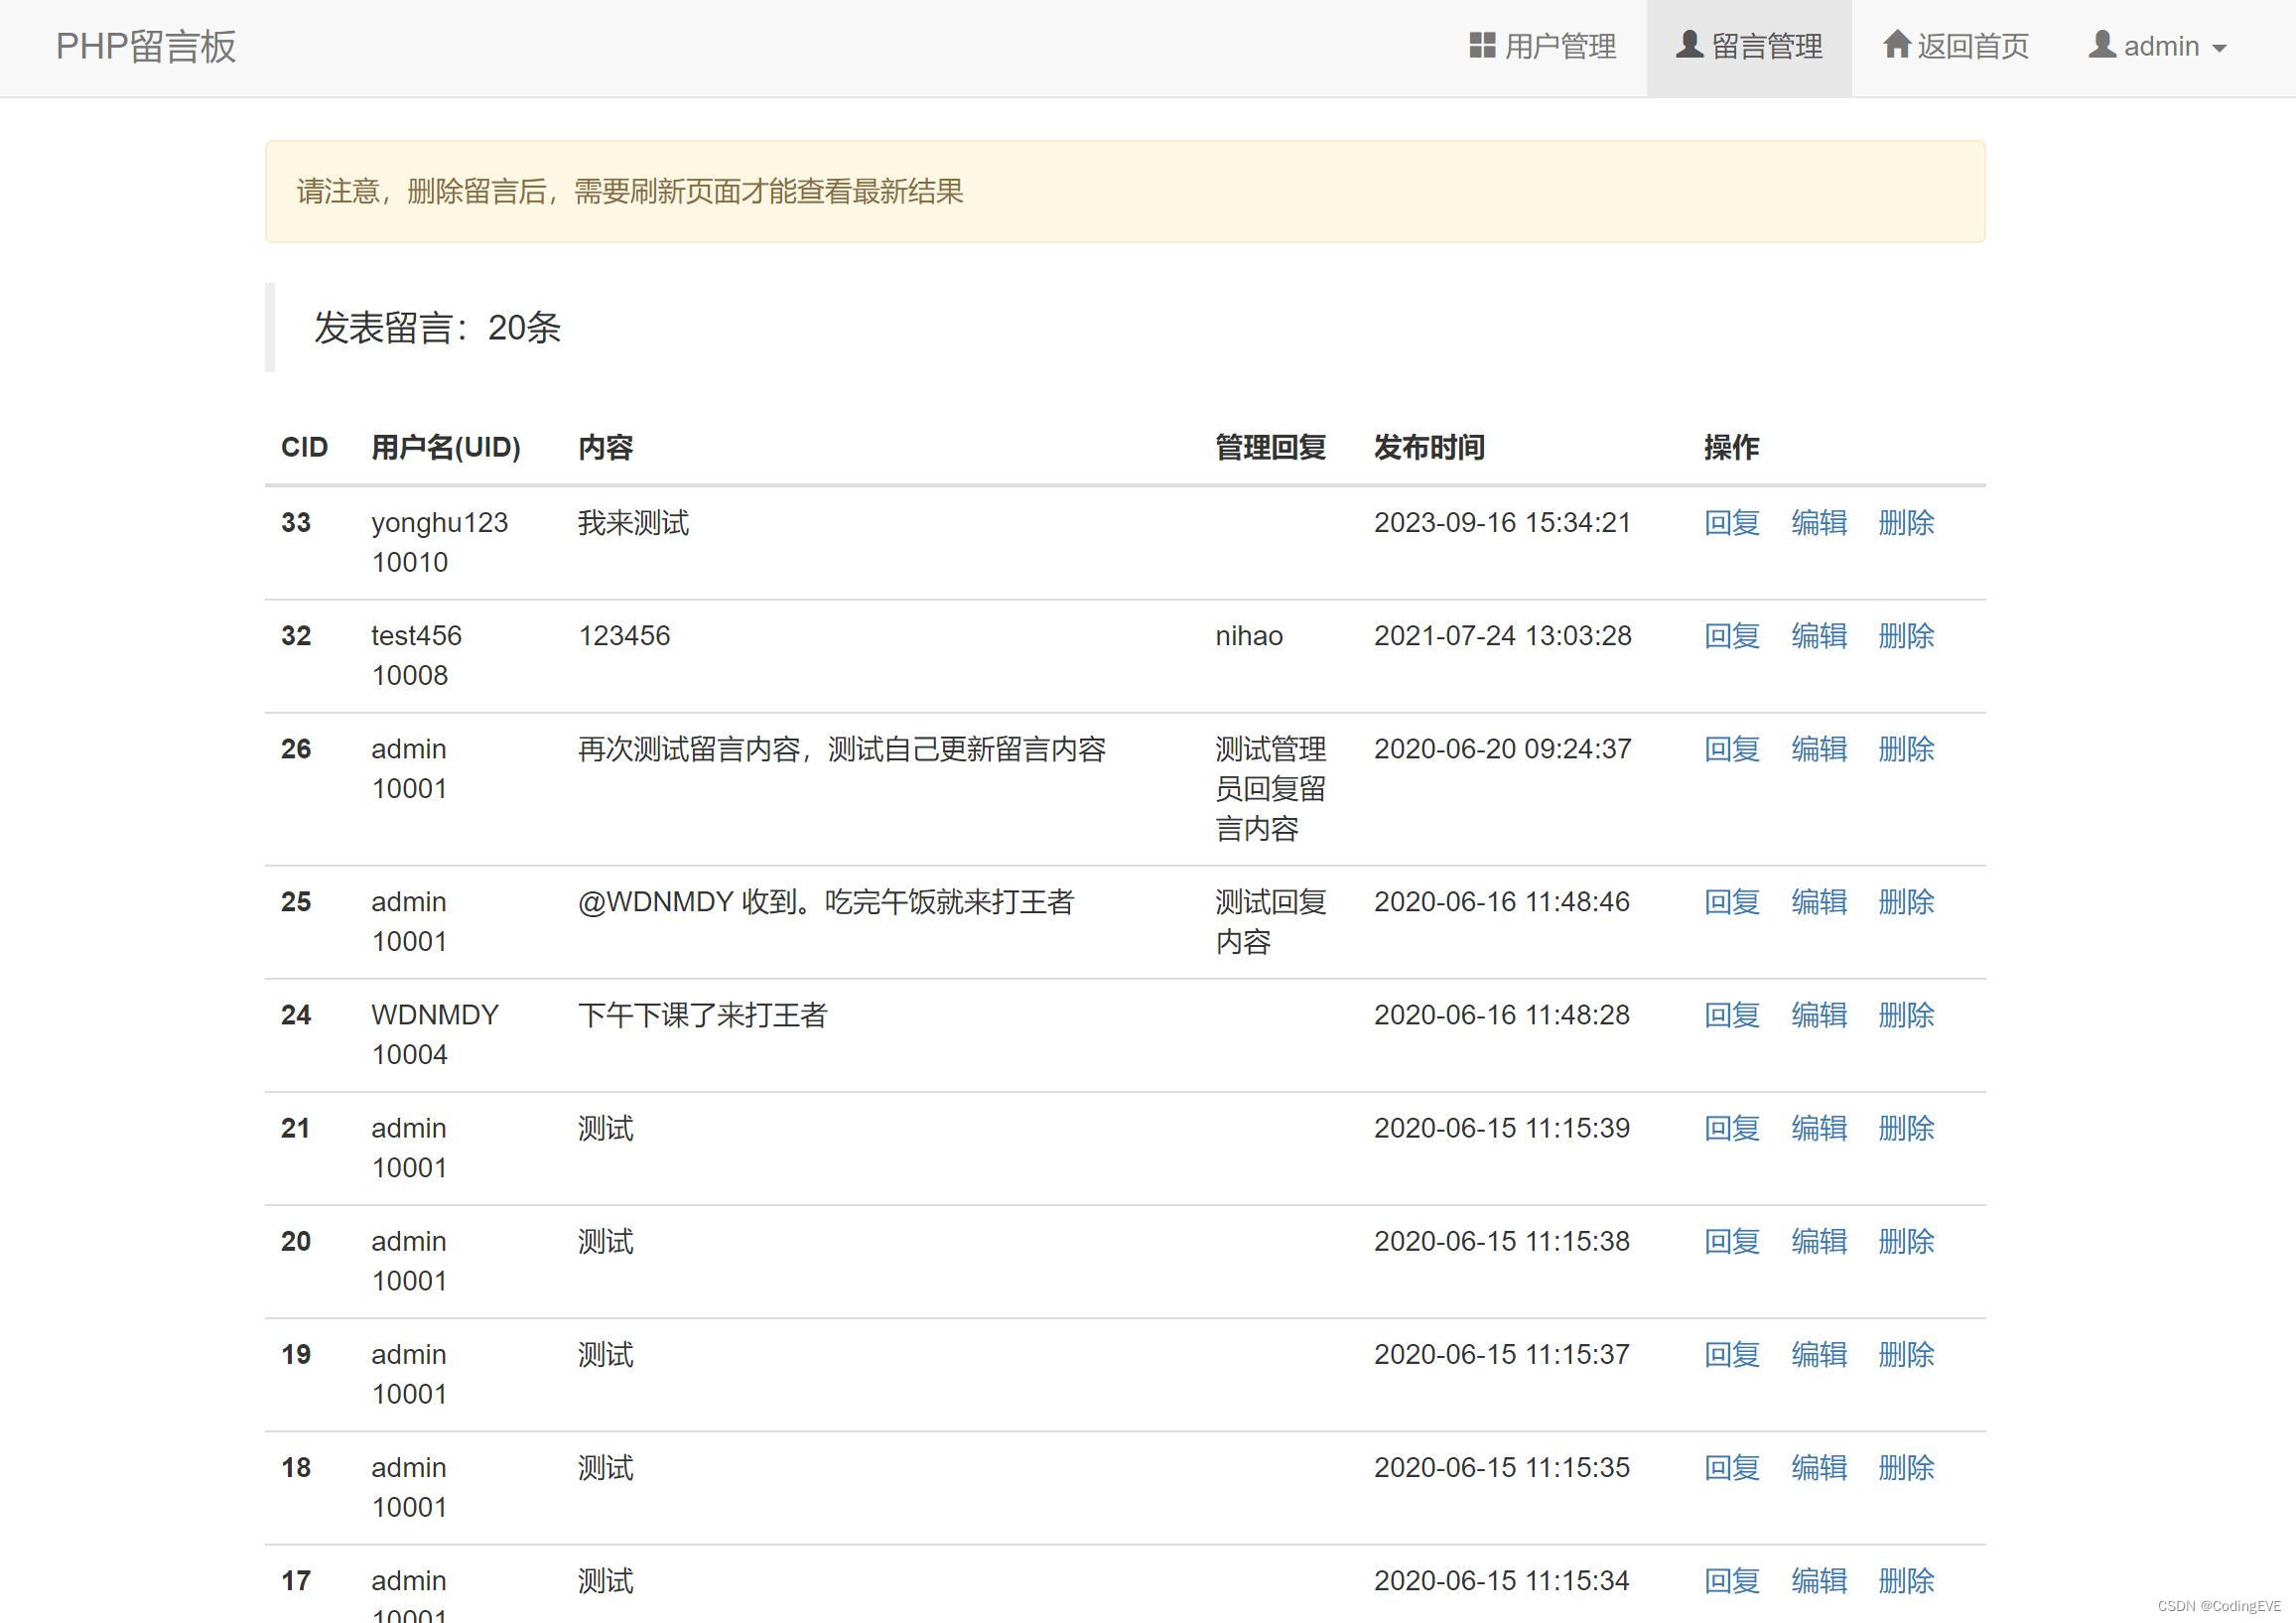2296x1623 pixels.
Task: Click the 发表留言：20条 heading
Action: 437,327
